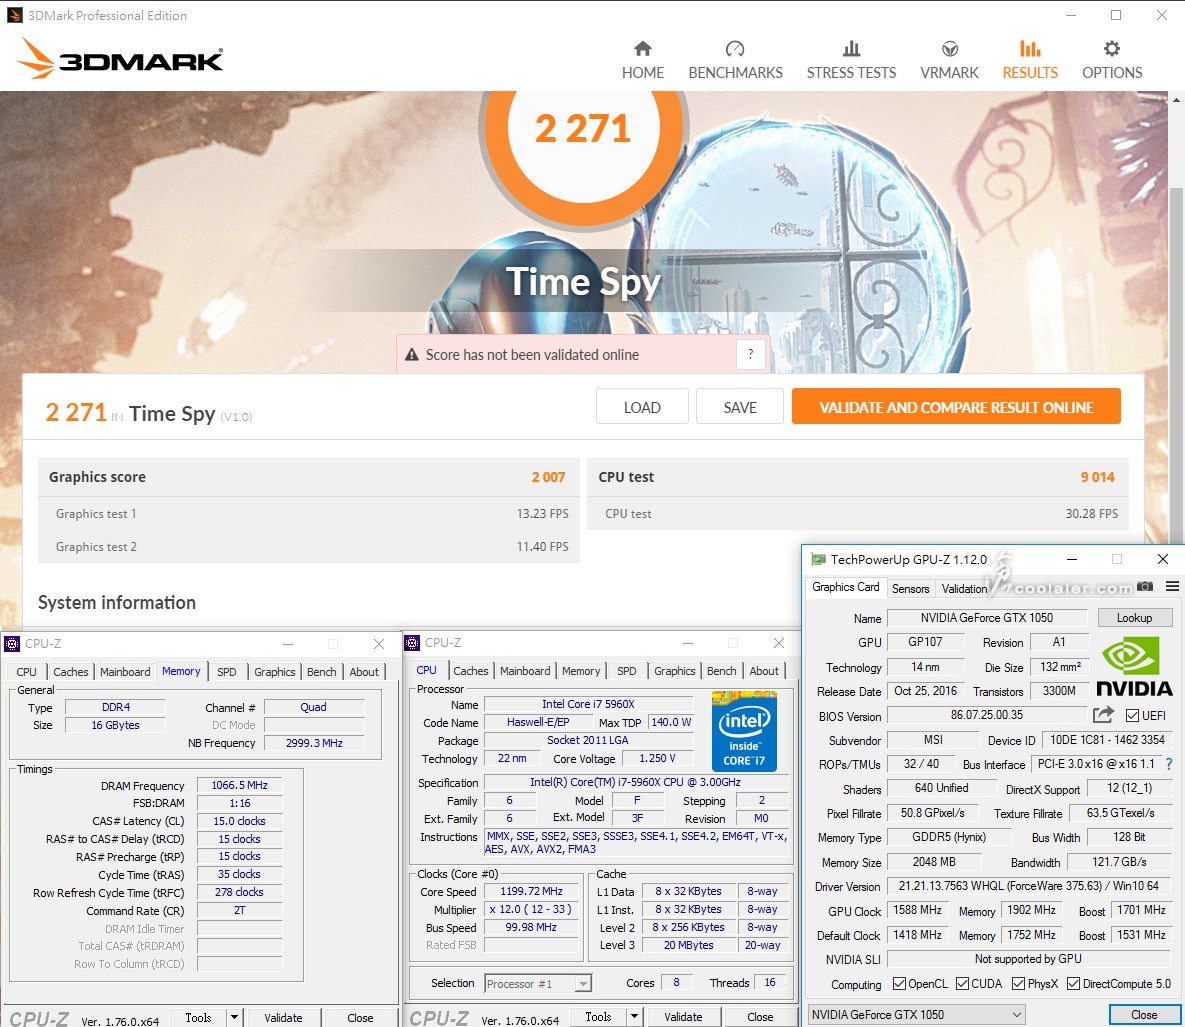Viewport: 1185px width, 1027px height.
Task: Take GPU-Z screenshot with camera icon
Action: pos(1145,586)
